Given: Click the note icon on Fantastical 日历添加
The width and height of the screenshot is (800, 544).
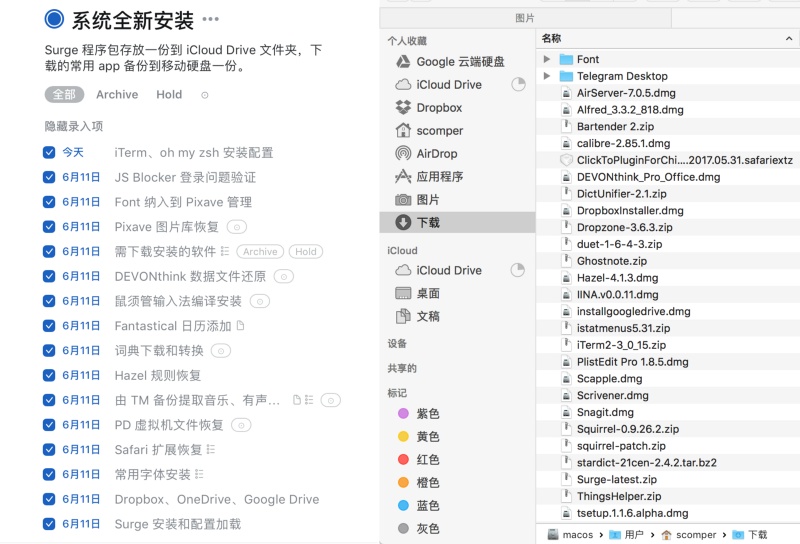Looking at the screenshot, I should tap(241, 325).
